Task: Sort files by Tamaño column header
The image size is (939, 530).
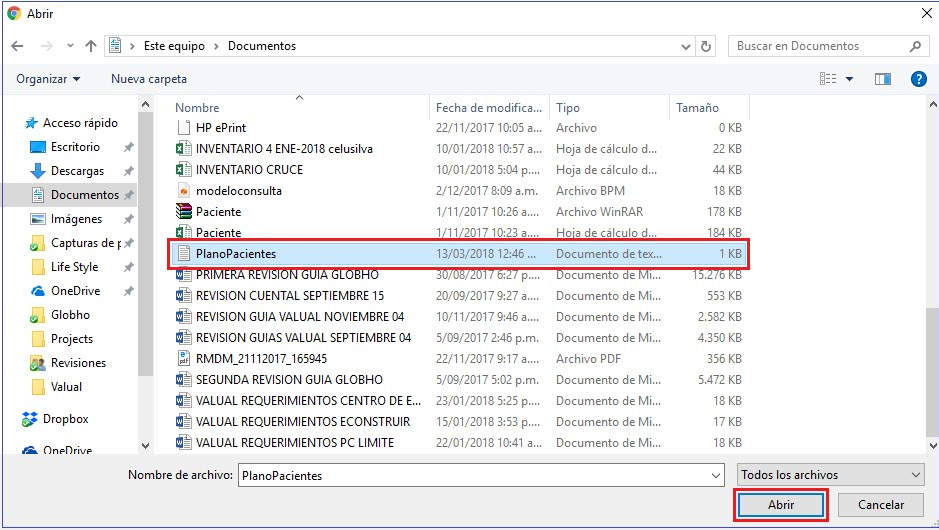Action: (697, 108)
